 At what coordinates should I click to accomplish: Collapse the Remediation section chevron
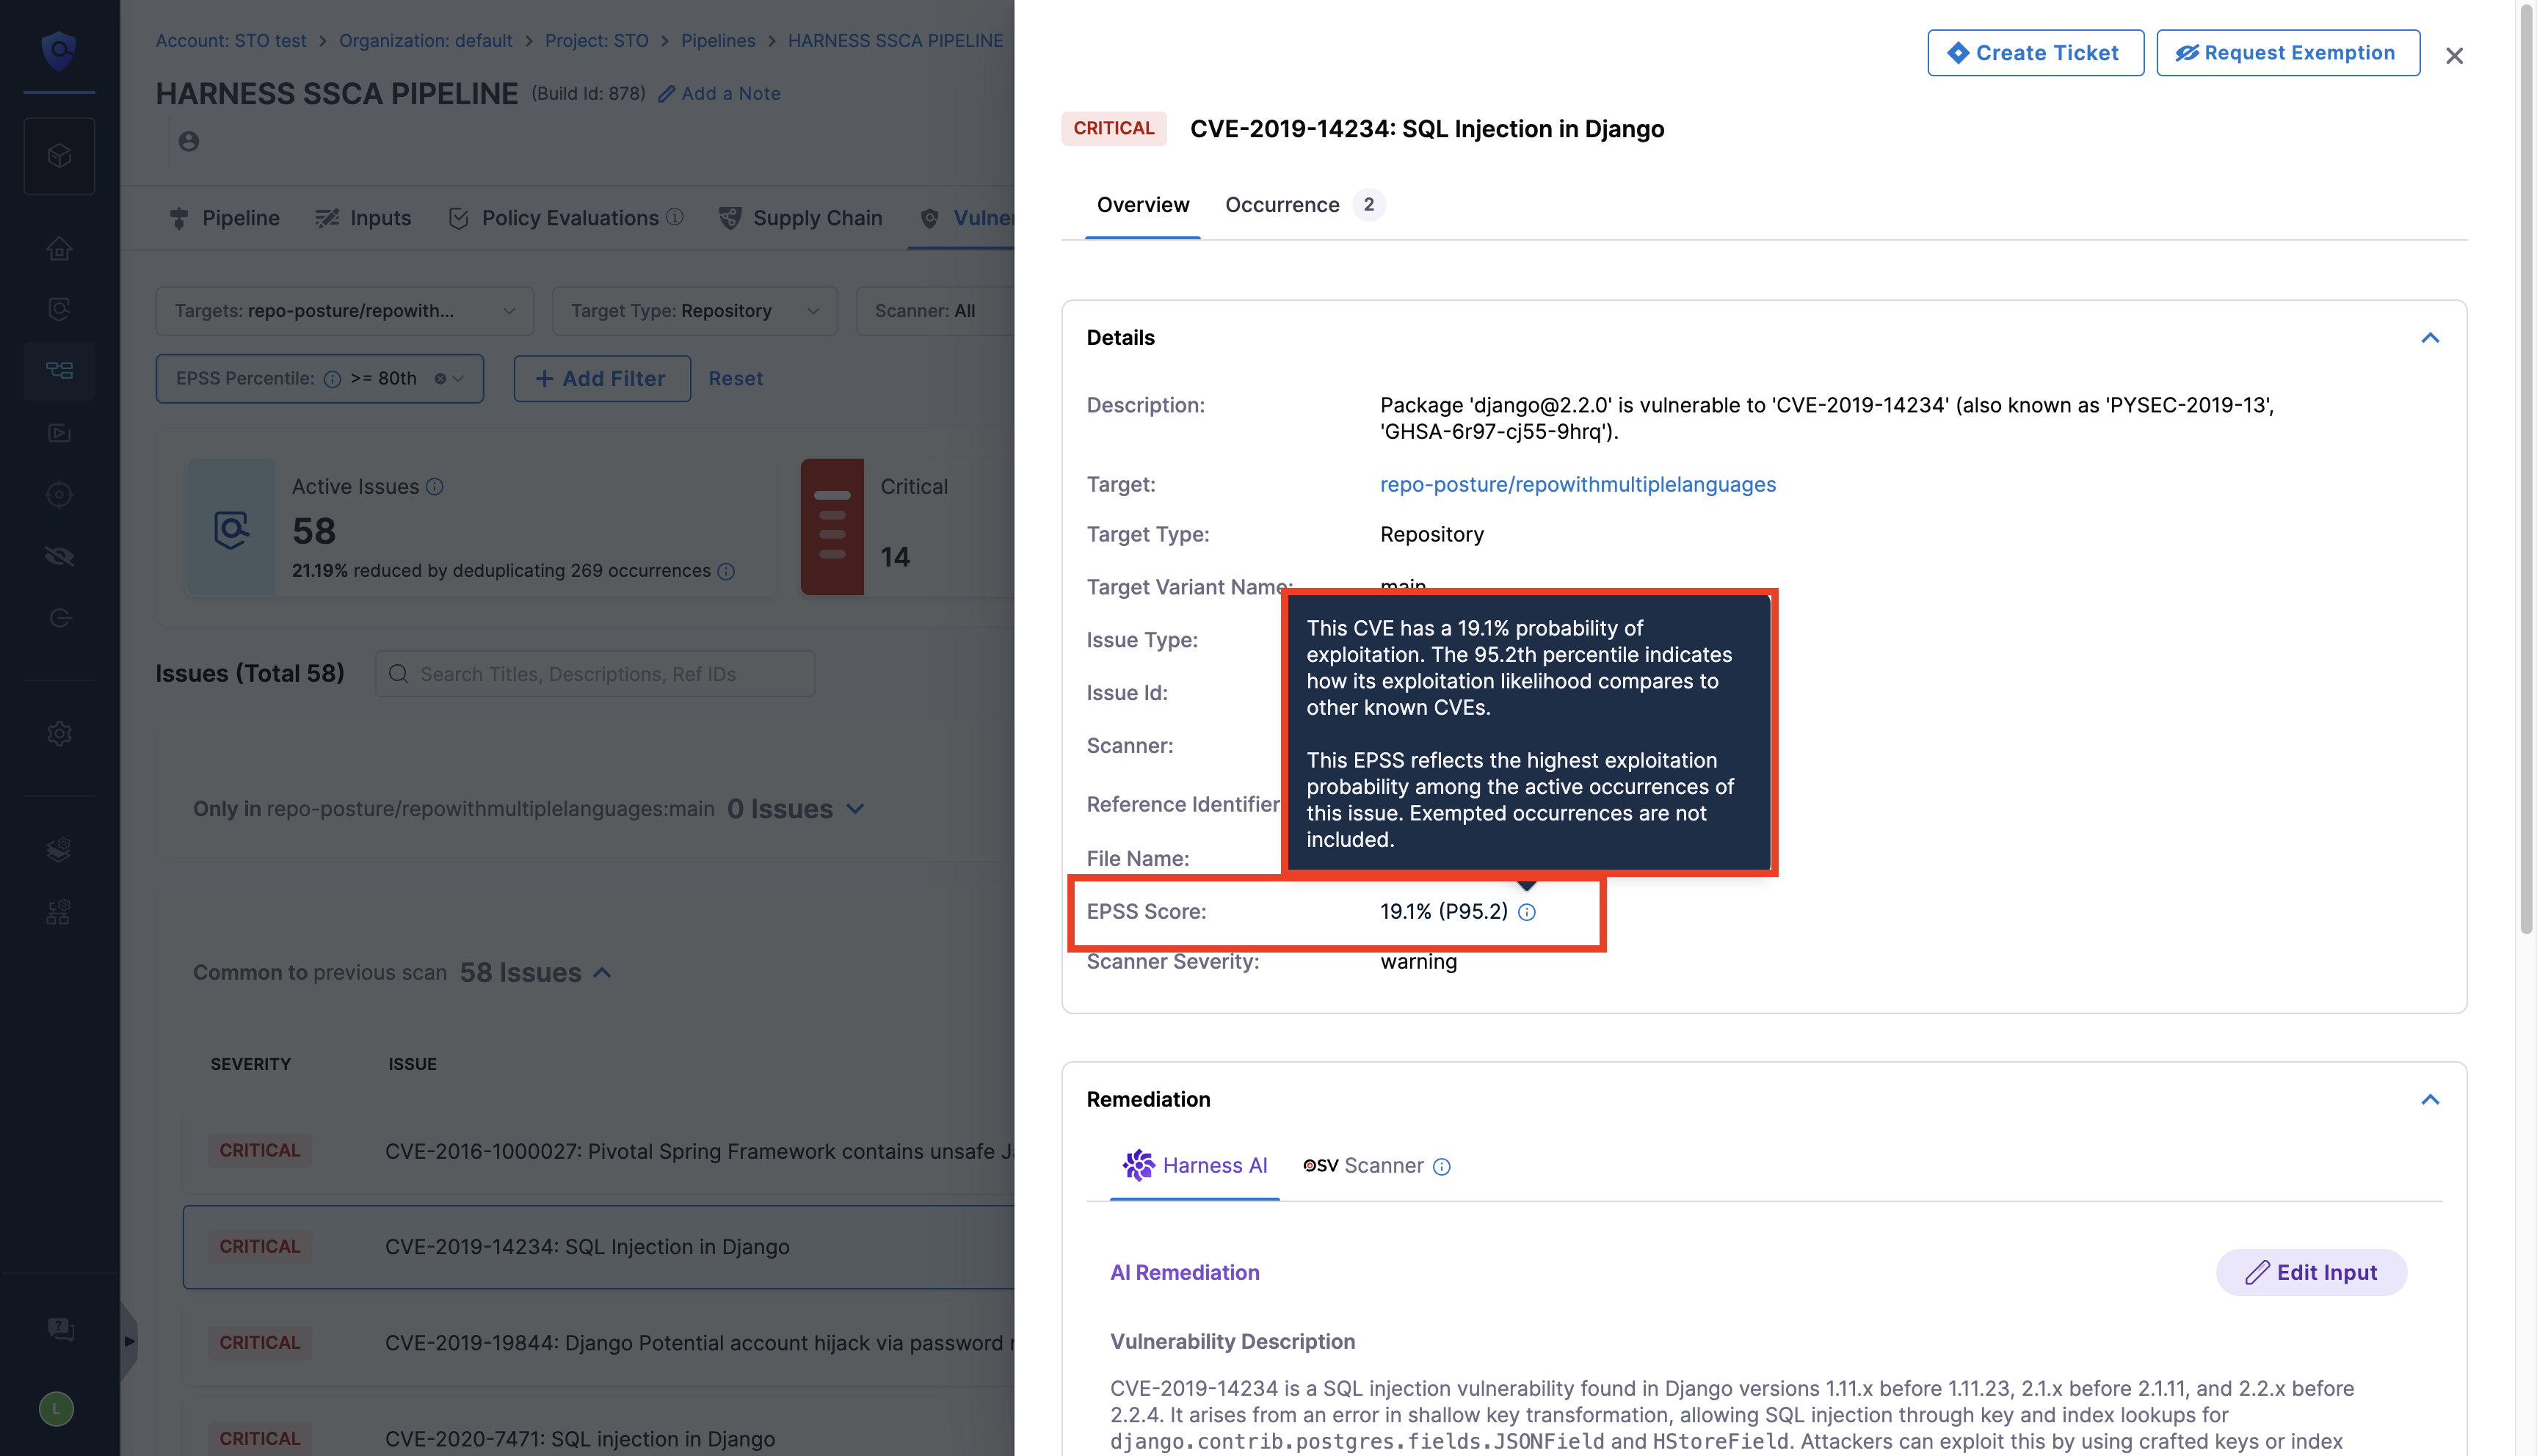pos(2429,1100)
